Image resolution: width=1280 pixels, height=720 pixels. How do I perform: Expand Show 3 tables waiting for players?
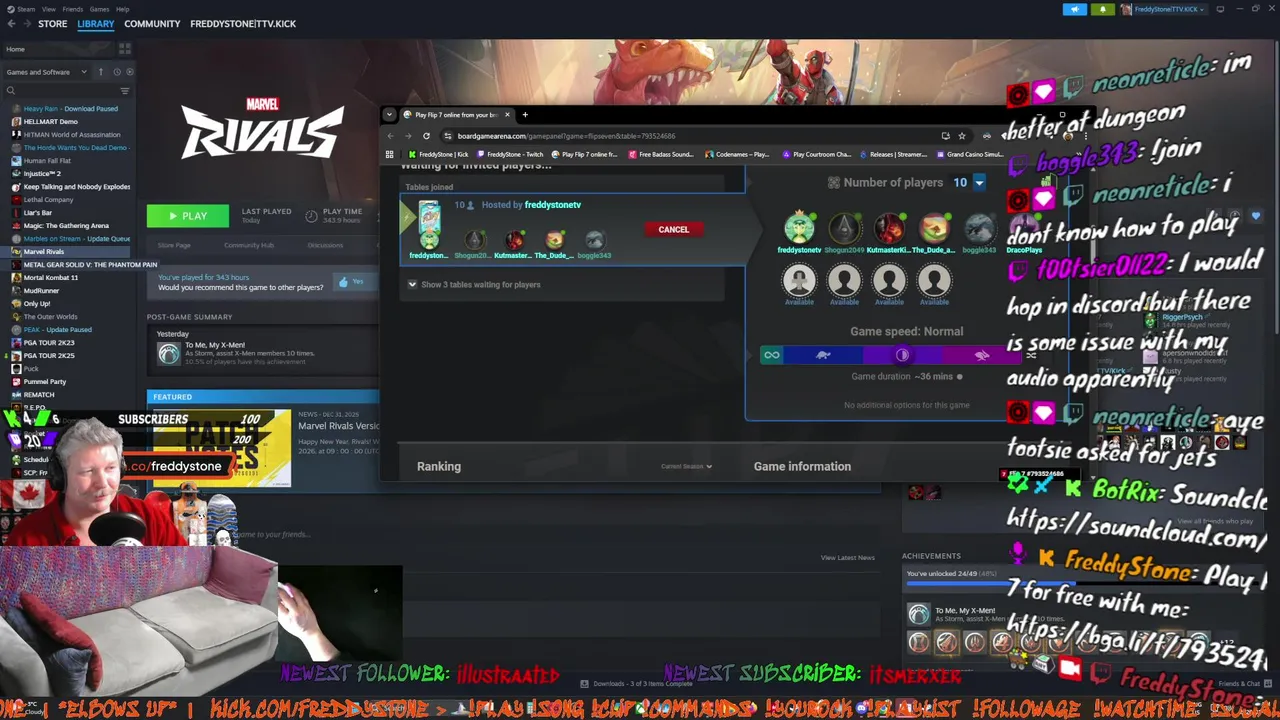pyautogui.click(x=473, y=284)
